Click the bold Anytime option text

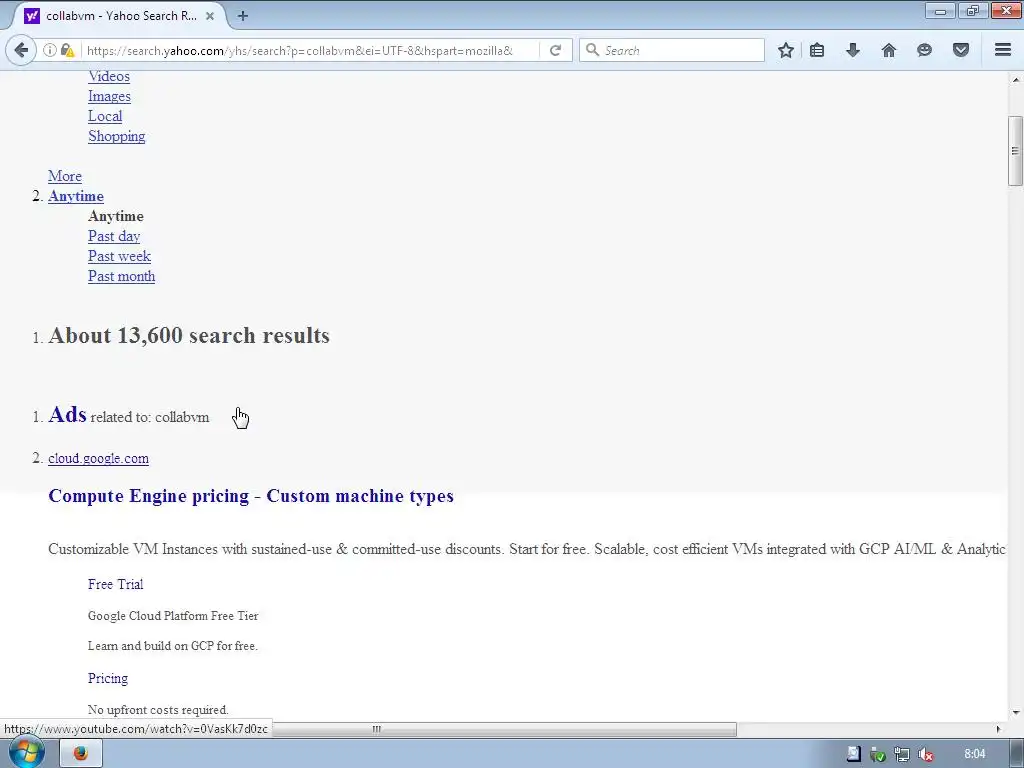click(116, 216)
